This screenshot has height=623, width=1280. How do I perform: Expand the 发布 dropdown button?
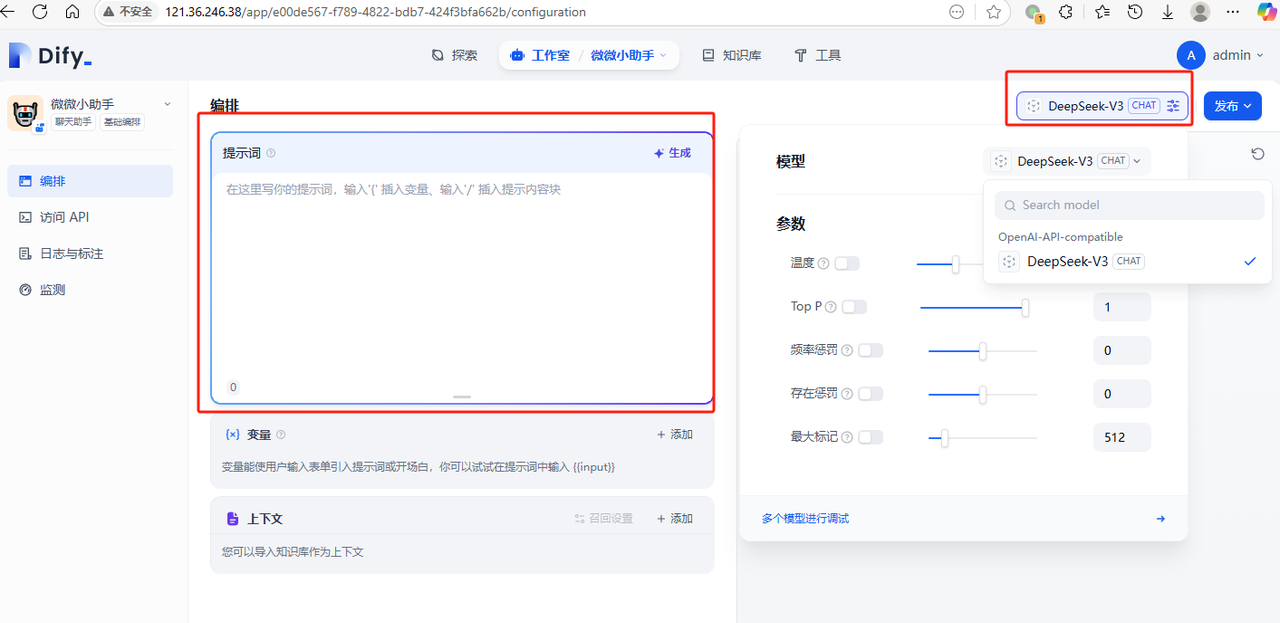(1232, 106)
